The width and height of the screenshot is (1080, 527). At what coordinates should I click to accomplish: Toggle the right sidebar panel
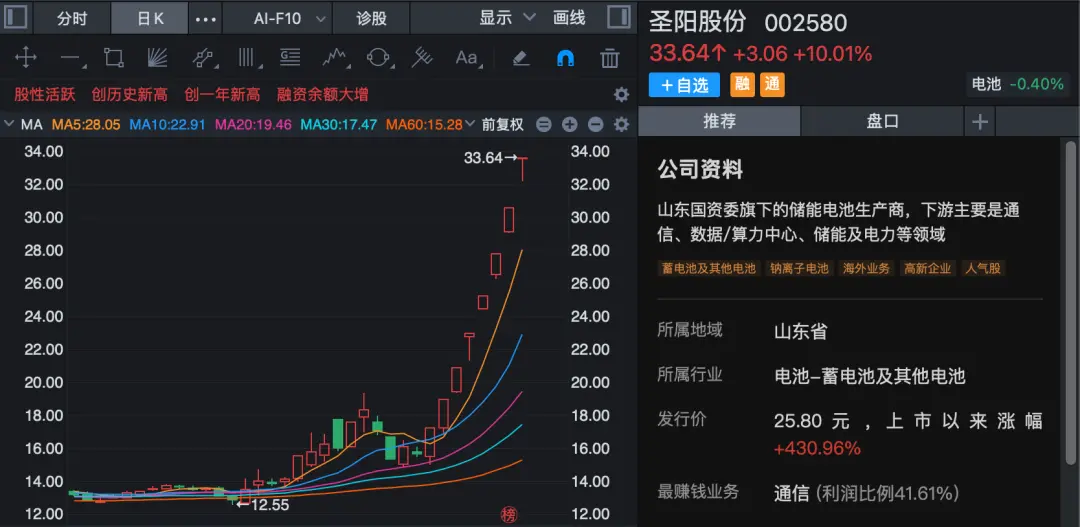pos(619,18)
